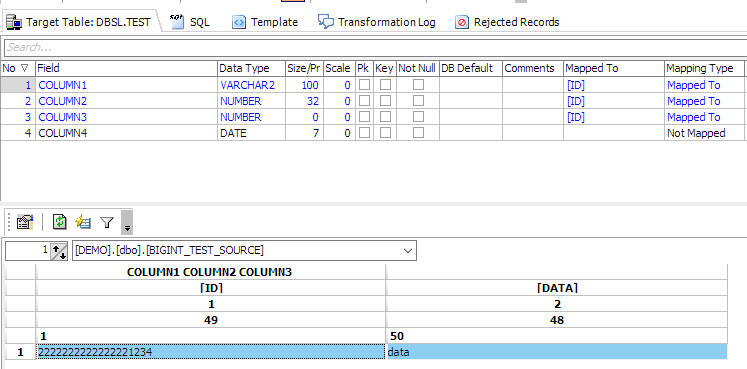Click the record number input box
Image resolution: width=747 pixels, height=369 pixels.
point(28,250)
